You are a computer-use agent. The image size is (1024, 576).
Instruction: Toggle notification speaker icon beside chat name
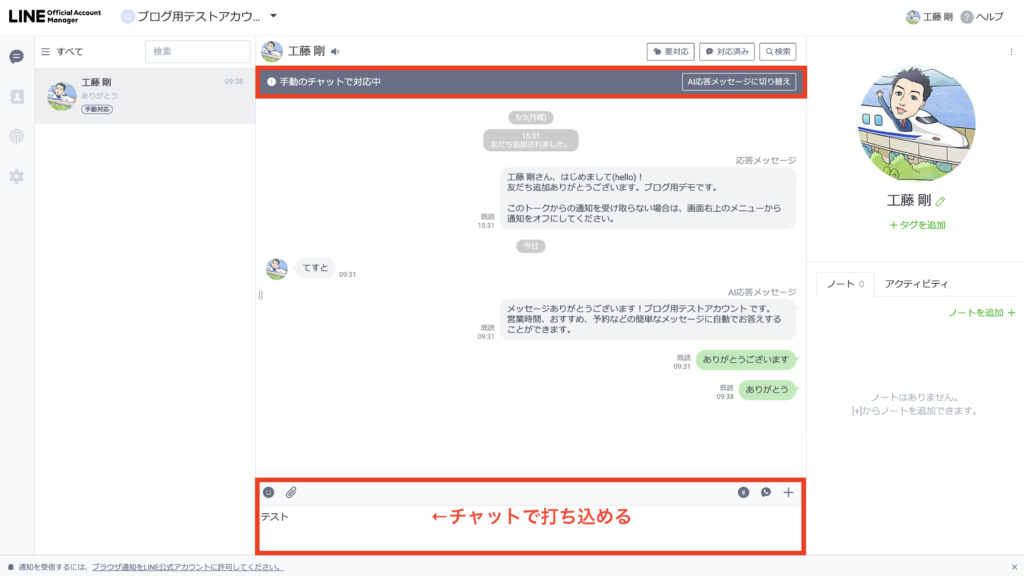coord(335,51)
